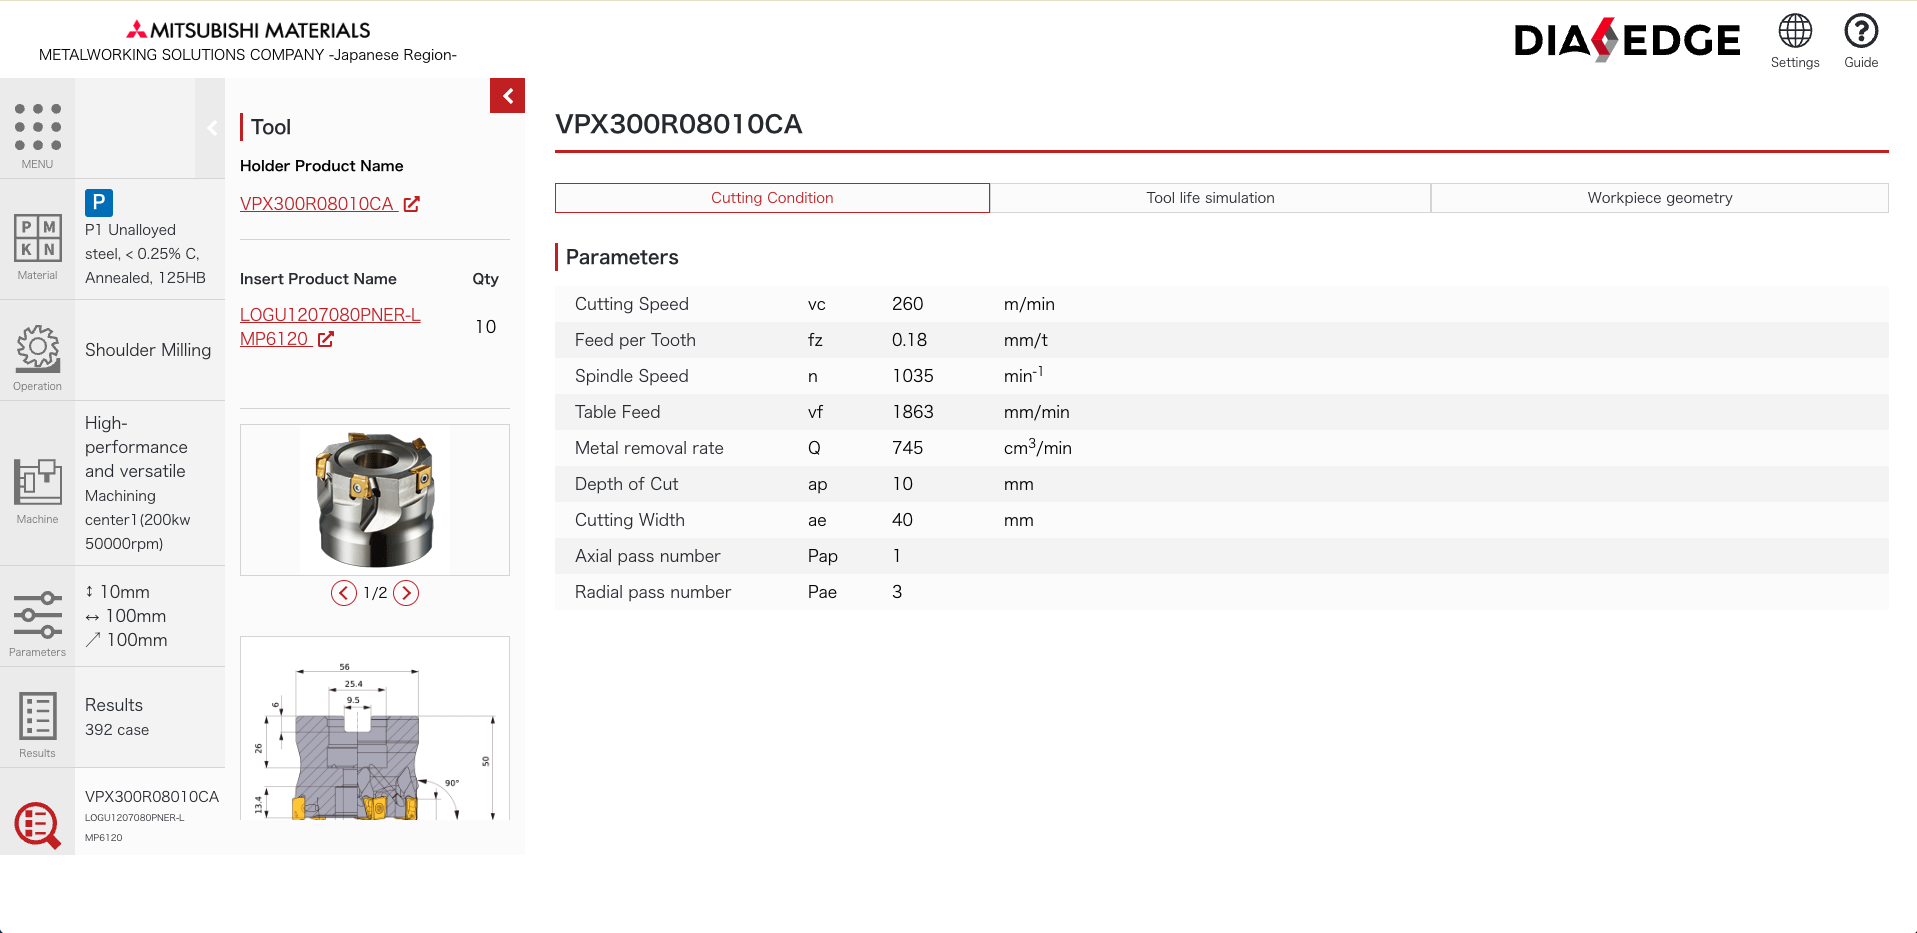1917x933 pixels.
Task: Select the Shoulder Milling operation entry
Action: coord(148,350)
